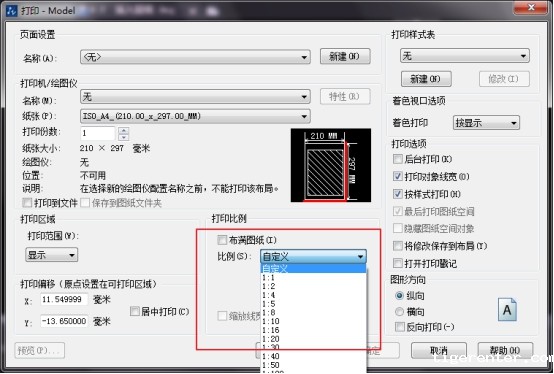Toggle 后台打印 checkbox
Image resolution: width=554 pixels, height=374 pixels.
[397, 159]
